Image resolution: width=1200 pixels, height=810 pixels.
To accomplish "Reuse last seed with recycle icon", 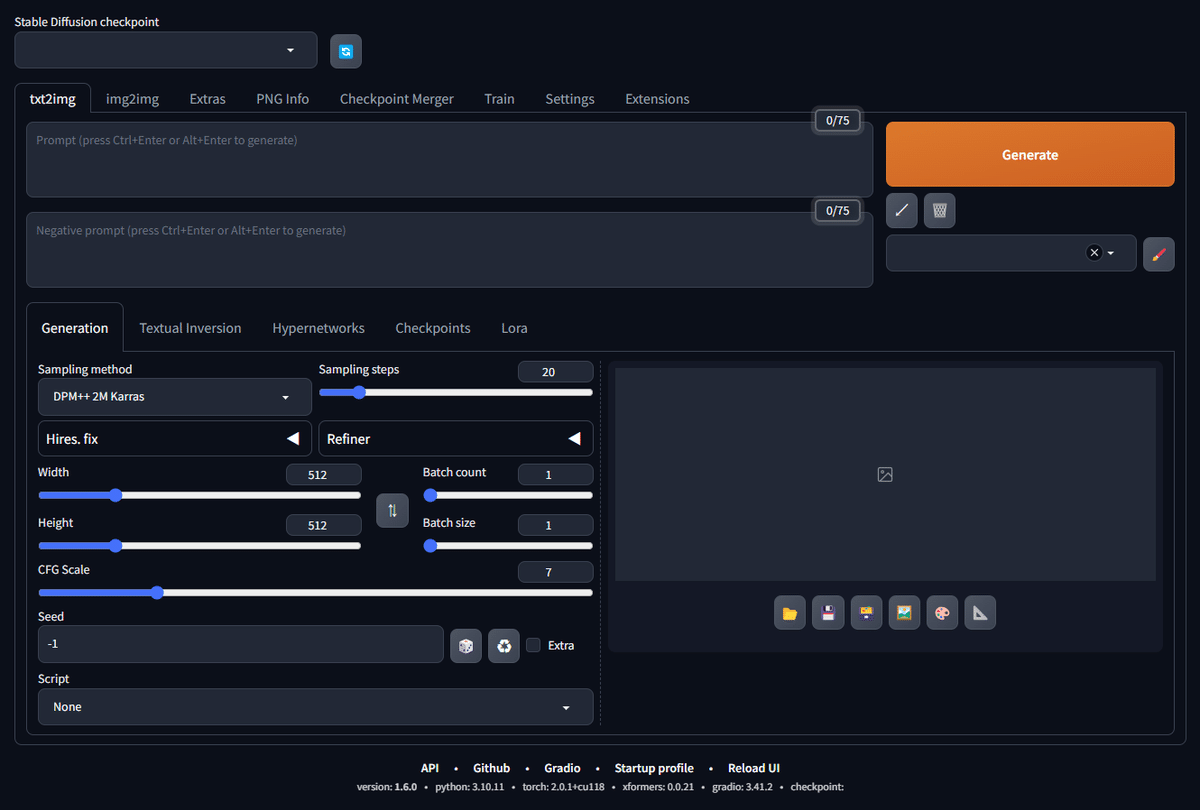I will click(504, 646).
